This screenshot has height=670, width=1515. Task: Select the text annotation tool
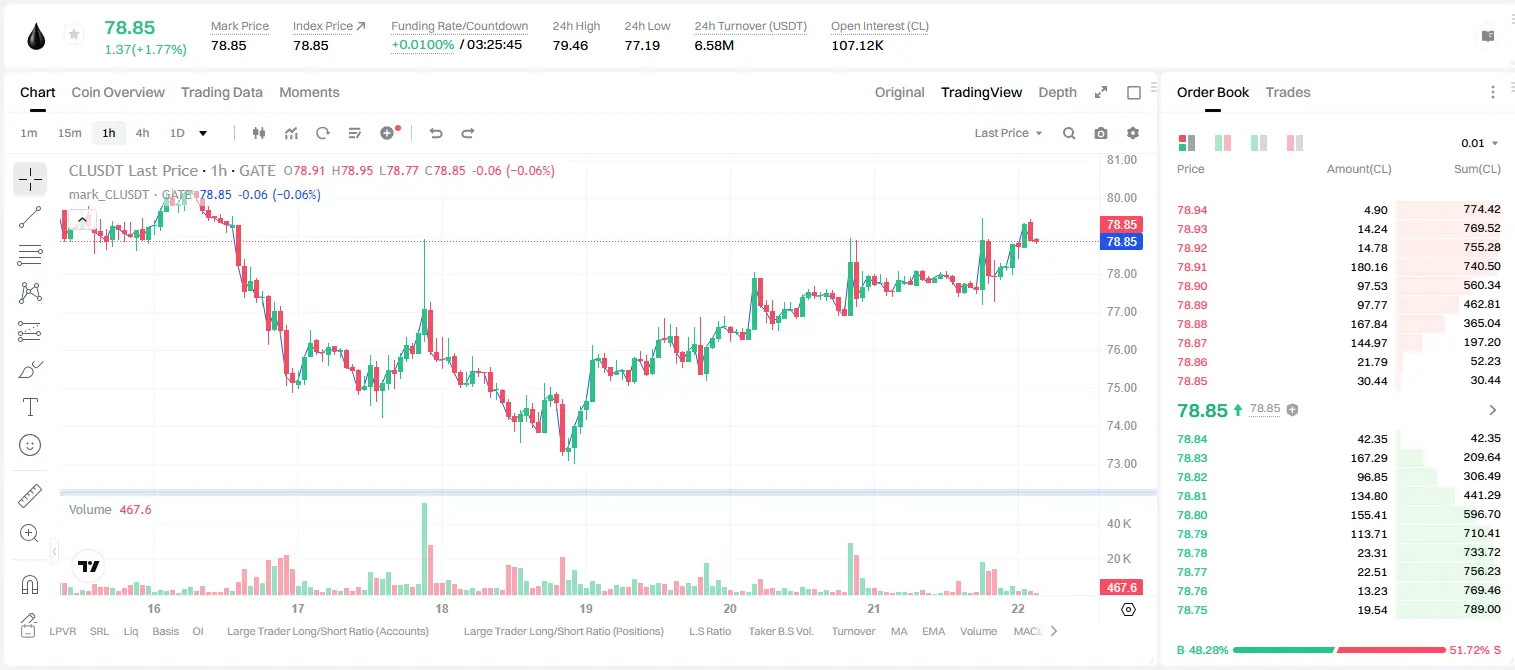click(x=30, y=407)
